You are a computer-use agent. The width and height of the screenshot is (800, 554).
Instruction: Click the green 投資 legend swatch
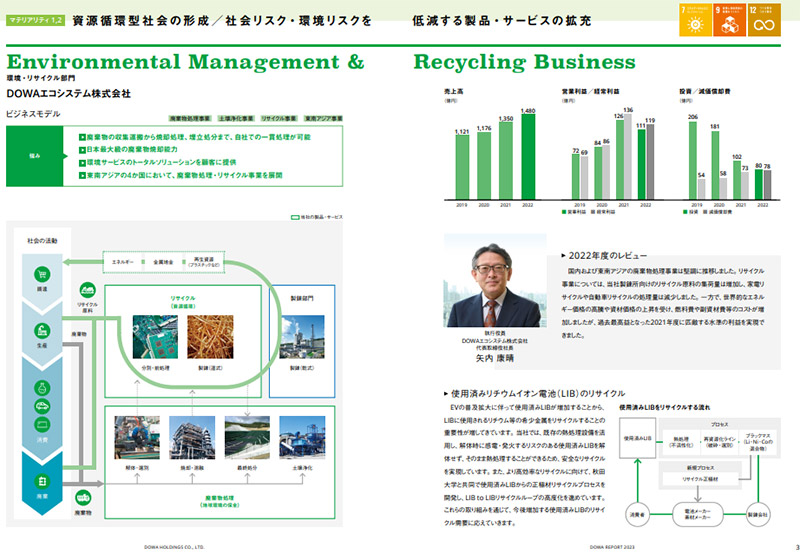click(x=685, y=212)
